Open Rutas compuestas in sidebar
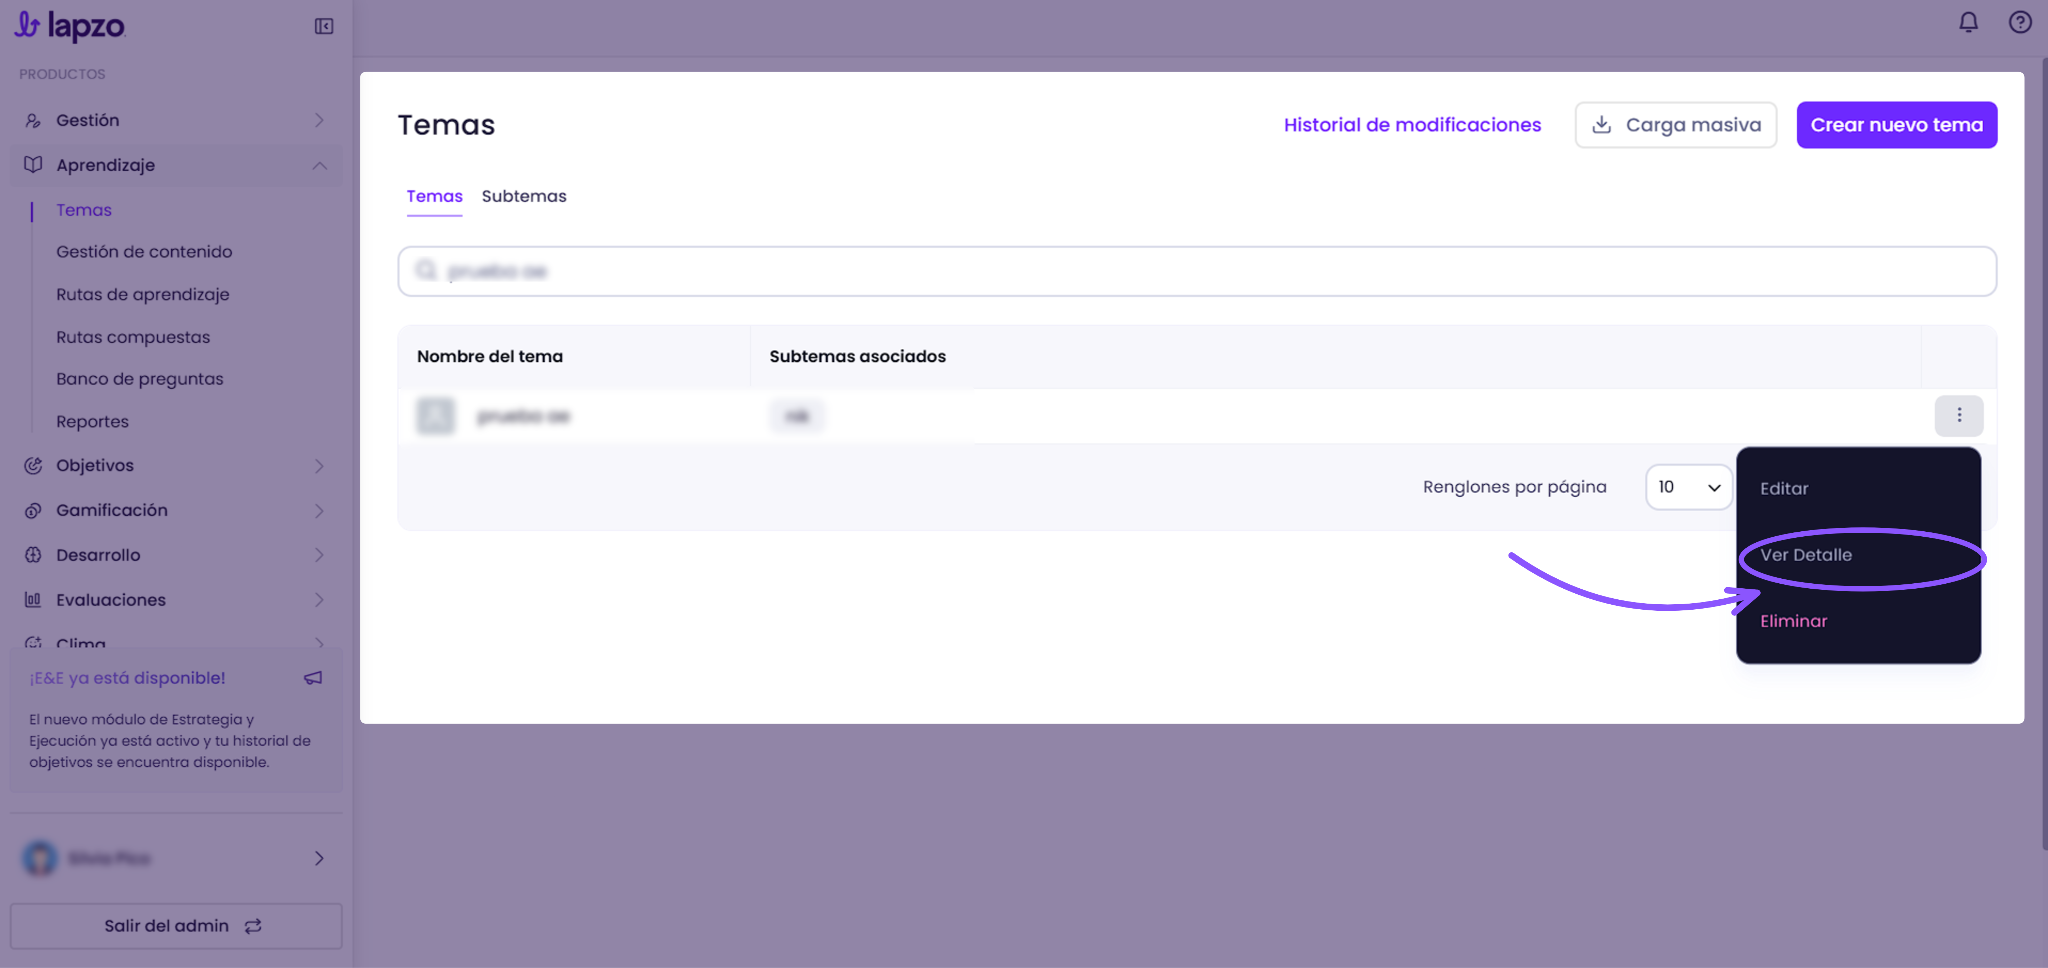Screen dimensions: 2048x968 (x=133, y=337)
